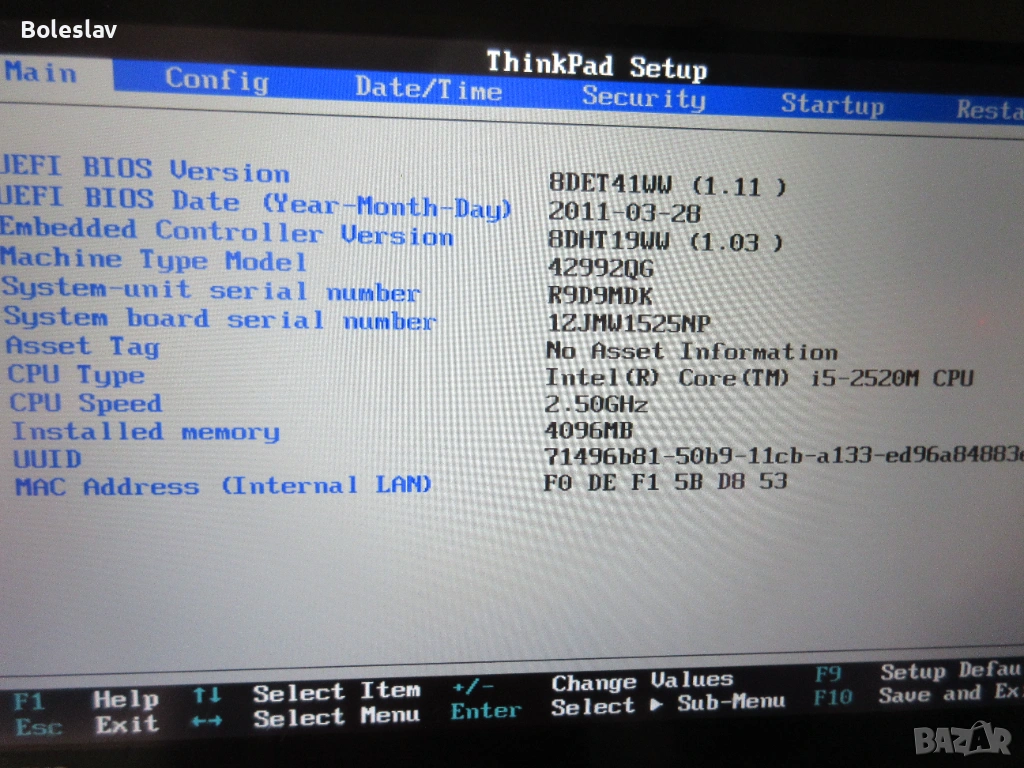Image resolution: width=1024 pixels, height=768 pixels.
Task: Click the +/- Change Values indicator
Action: 472,688
